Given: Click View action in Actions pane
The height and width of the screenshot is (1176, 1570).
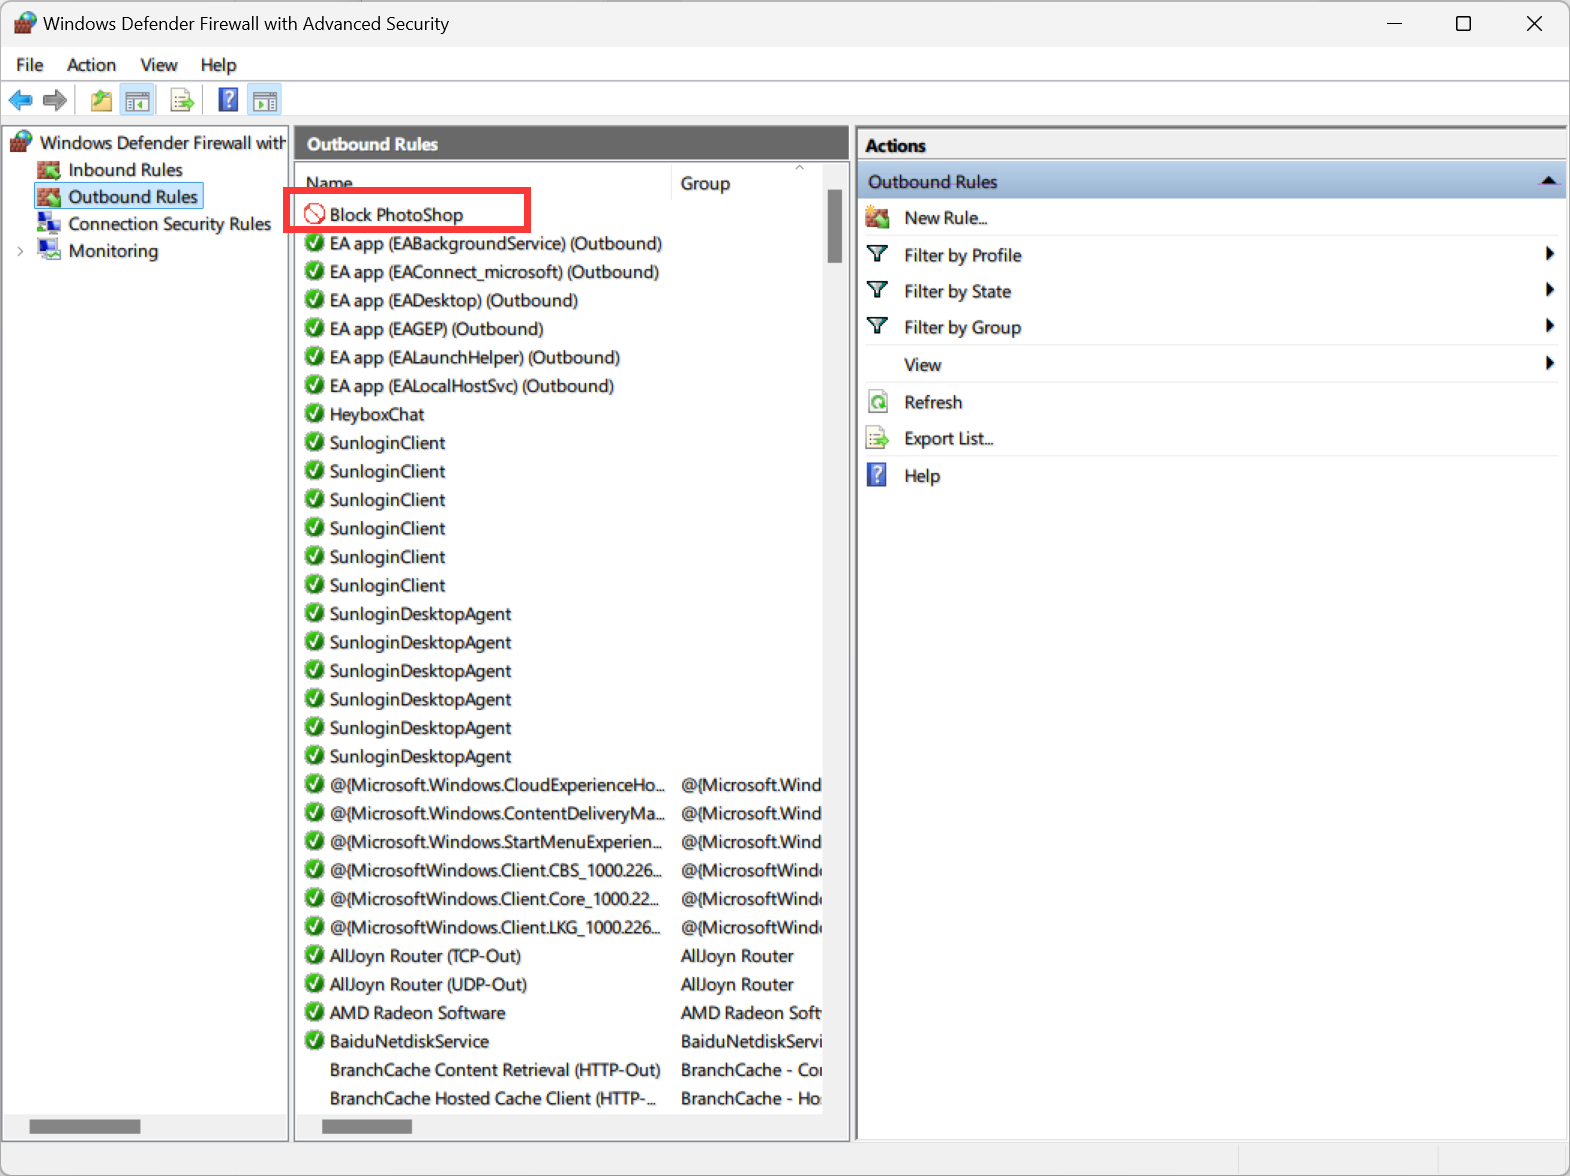Looking at the screenshot, I should (x=922, y=365).
